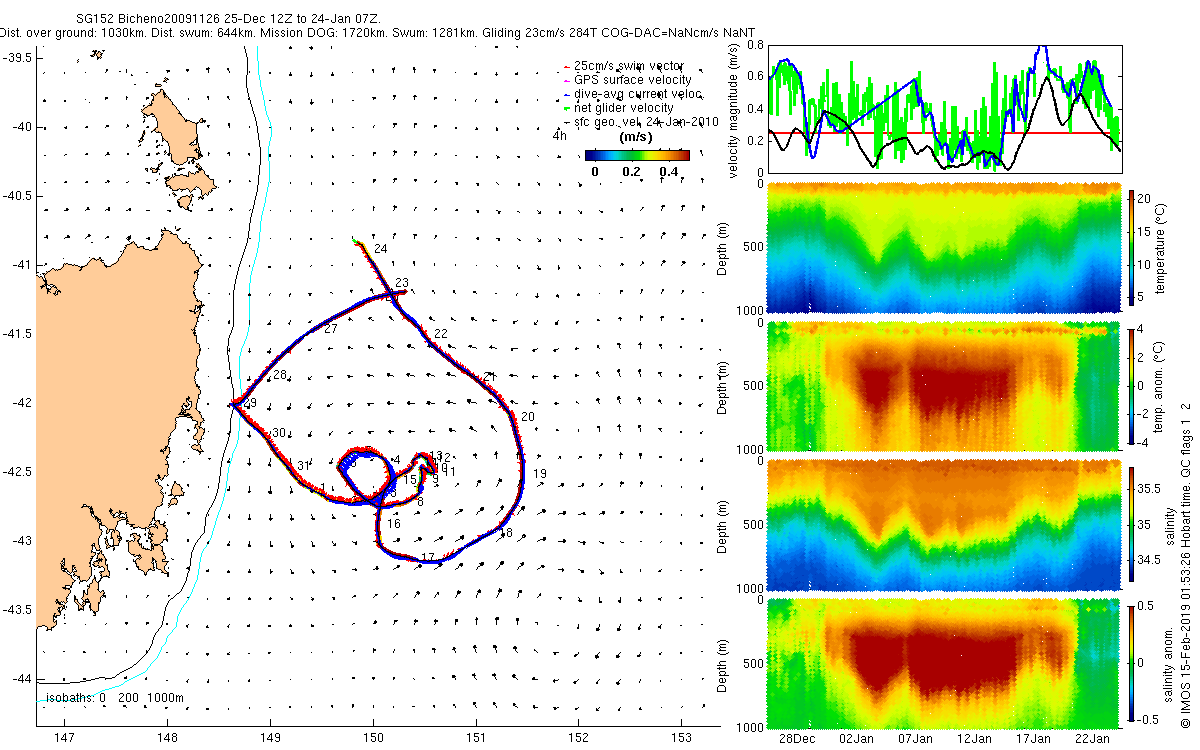
Task: Click day 29 marker near the coast
Action: click(250, 402)
